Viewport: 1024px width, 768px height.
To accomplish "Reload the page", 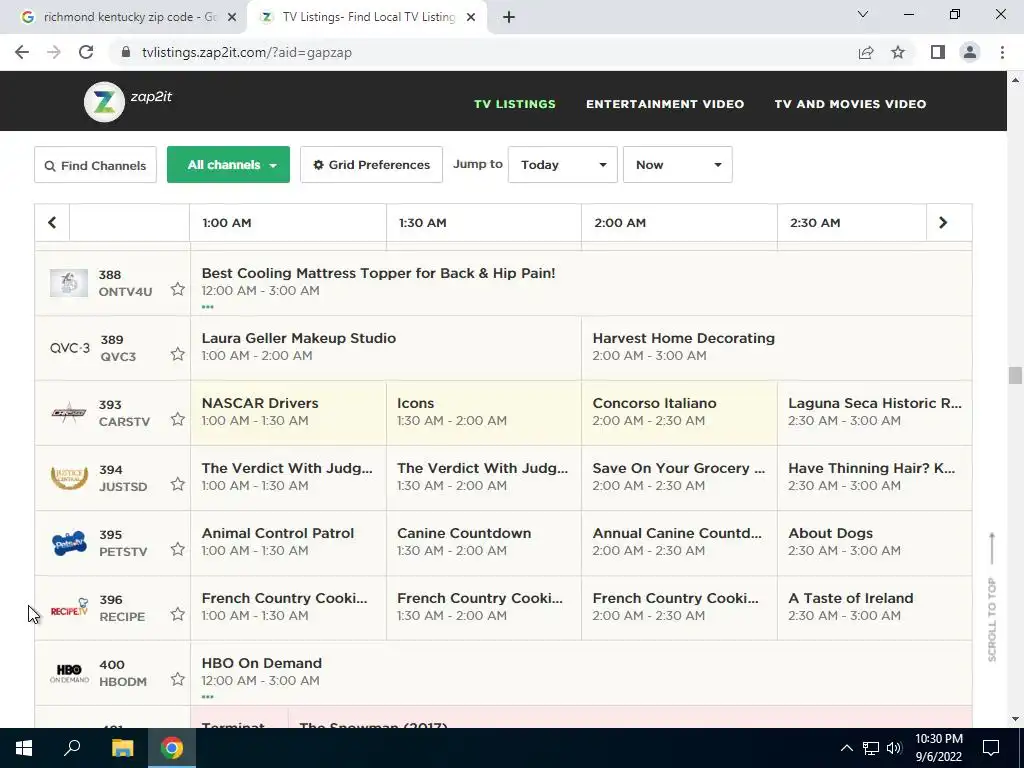I will click(86, 52).
